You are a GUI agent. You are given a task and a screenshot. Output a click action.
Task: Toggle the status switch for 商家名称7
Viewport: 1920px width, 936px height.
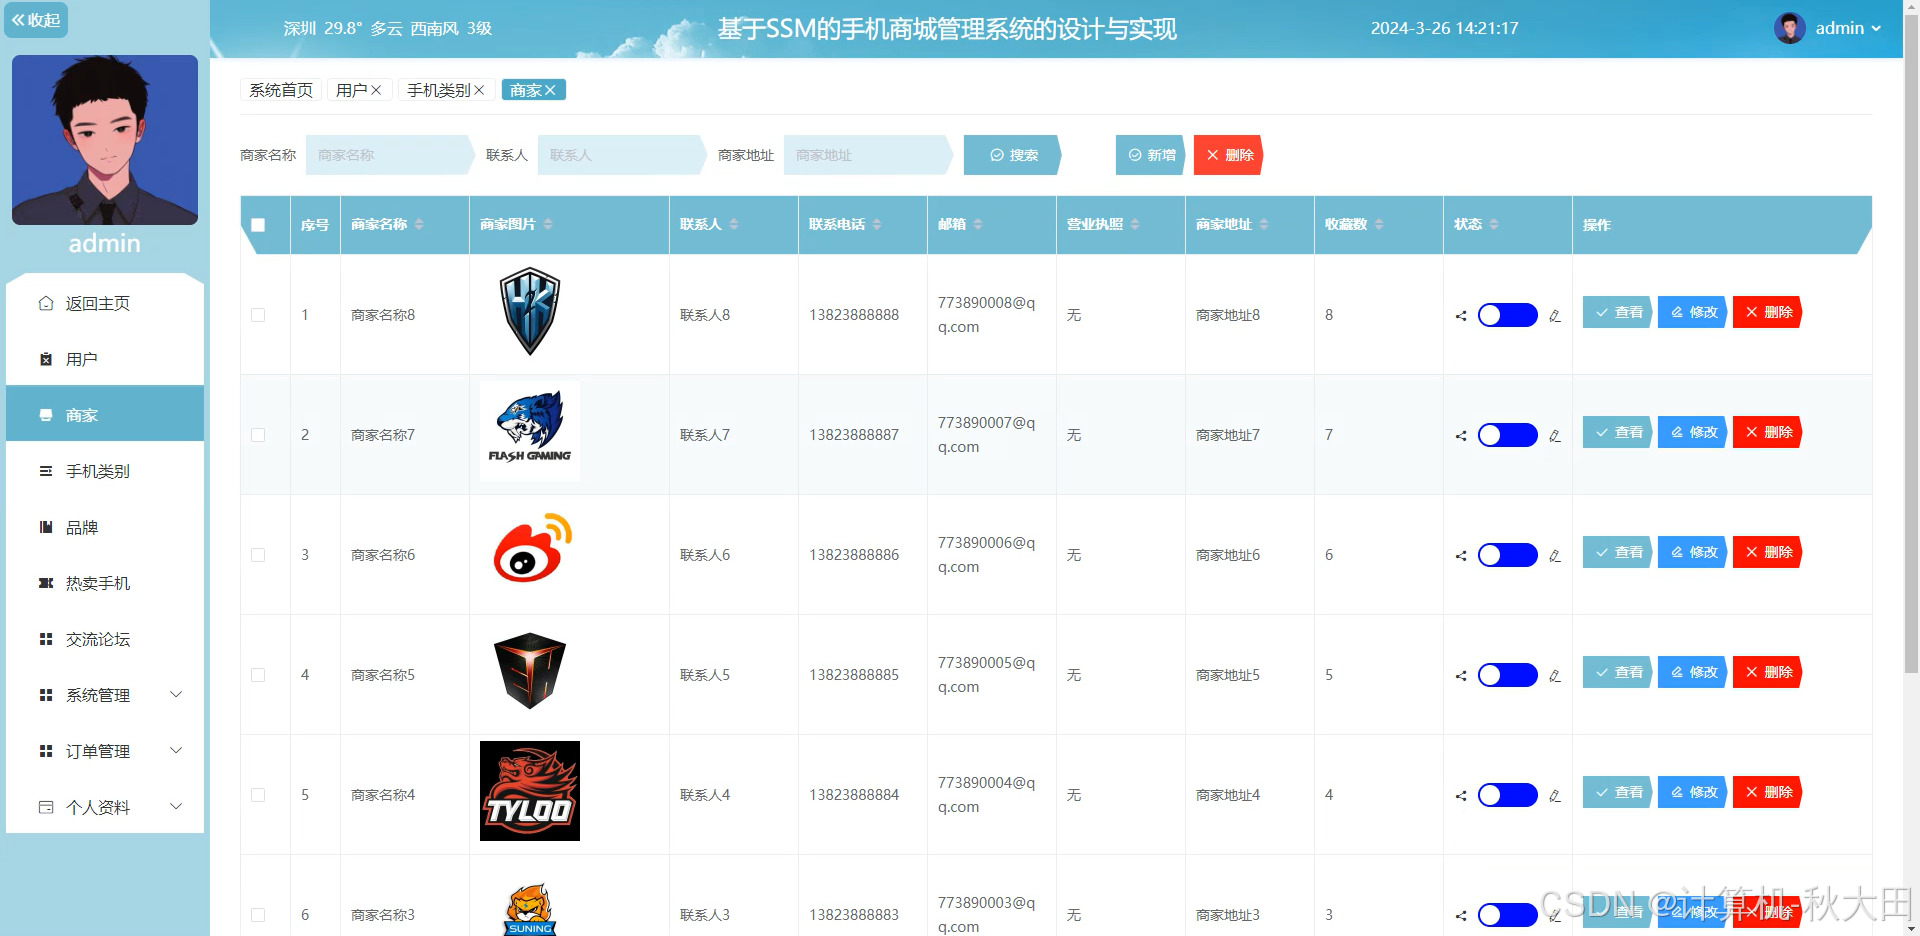tap(1506, 435)
